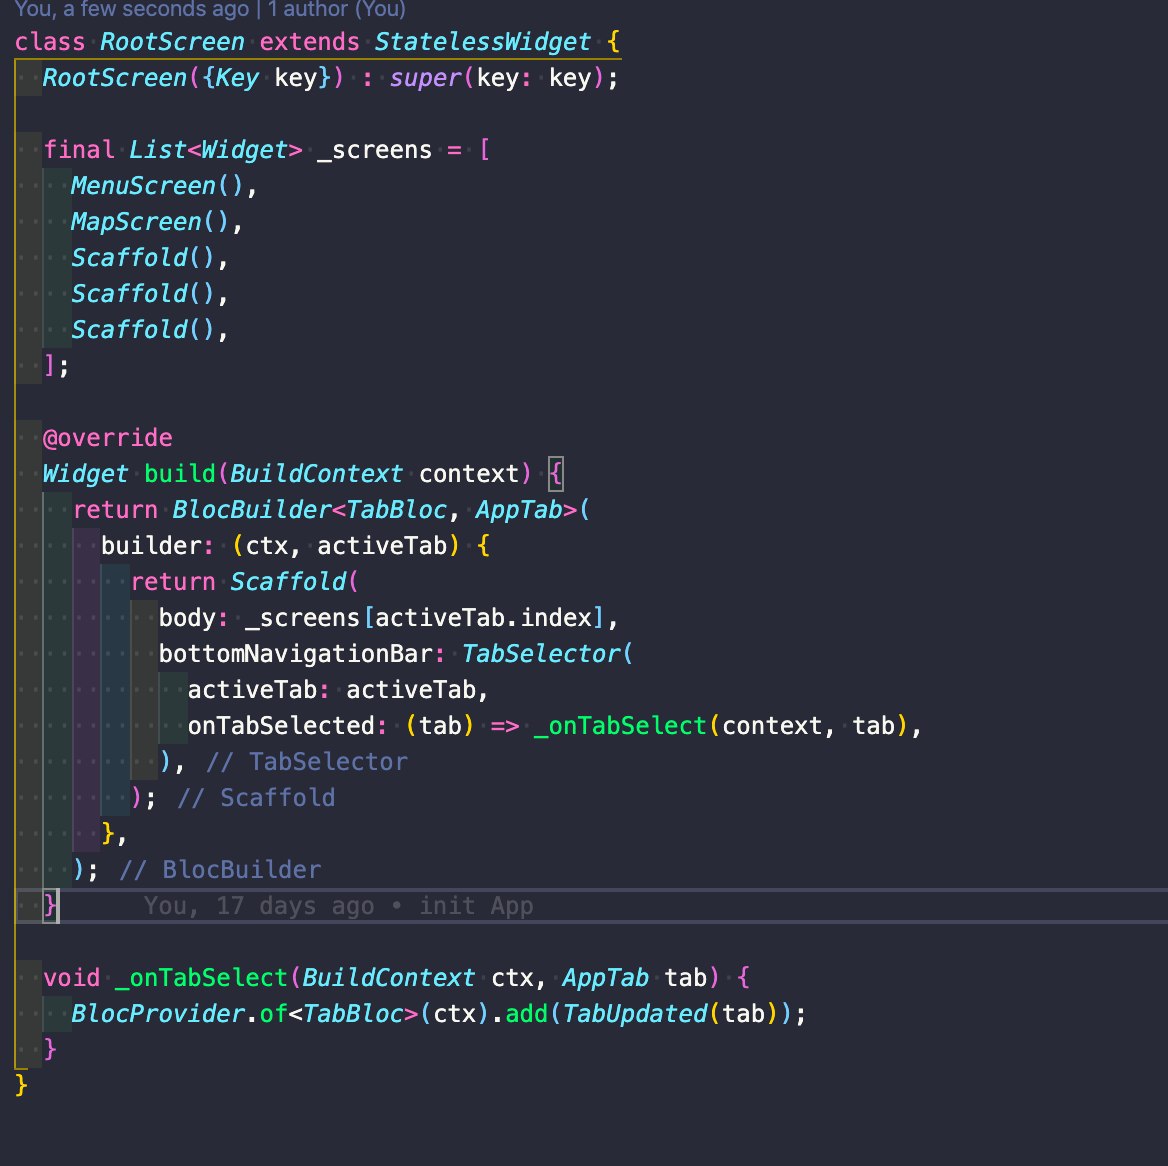The width and height of the screenshot is (1168, 1166).
Task: Click the '1 author (You)' code lens
Action: [337, 9]
